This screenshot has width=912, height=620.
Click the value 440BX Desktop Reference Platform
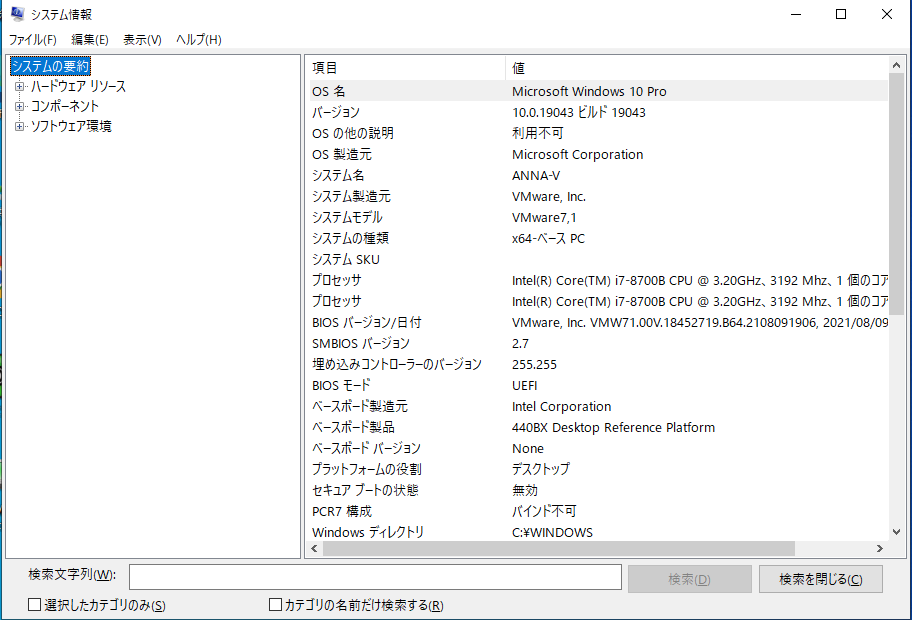[x=613, y=427]
